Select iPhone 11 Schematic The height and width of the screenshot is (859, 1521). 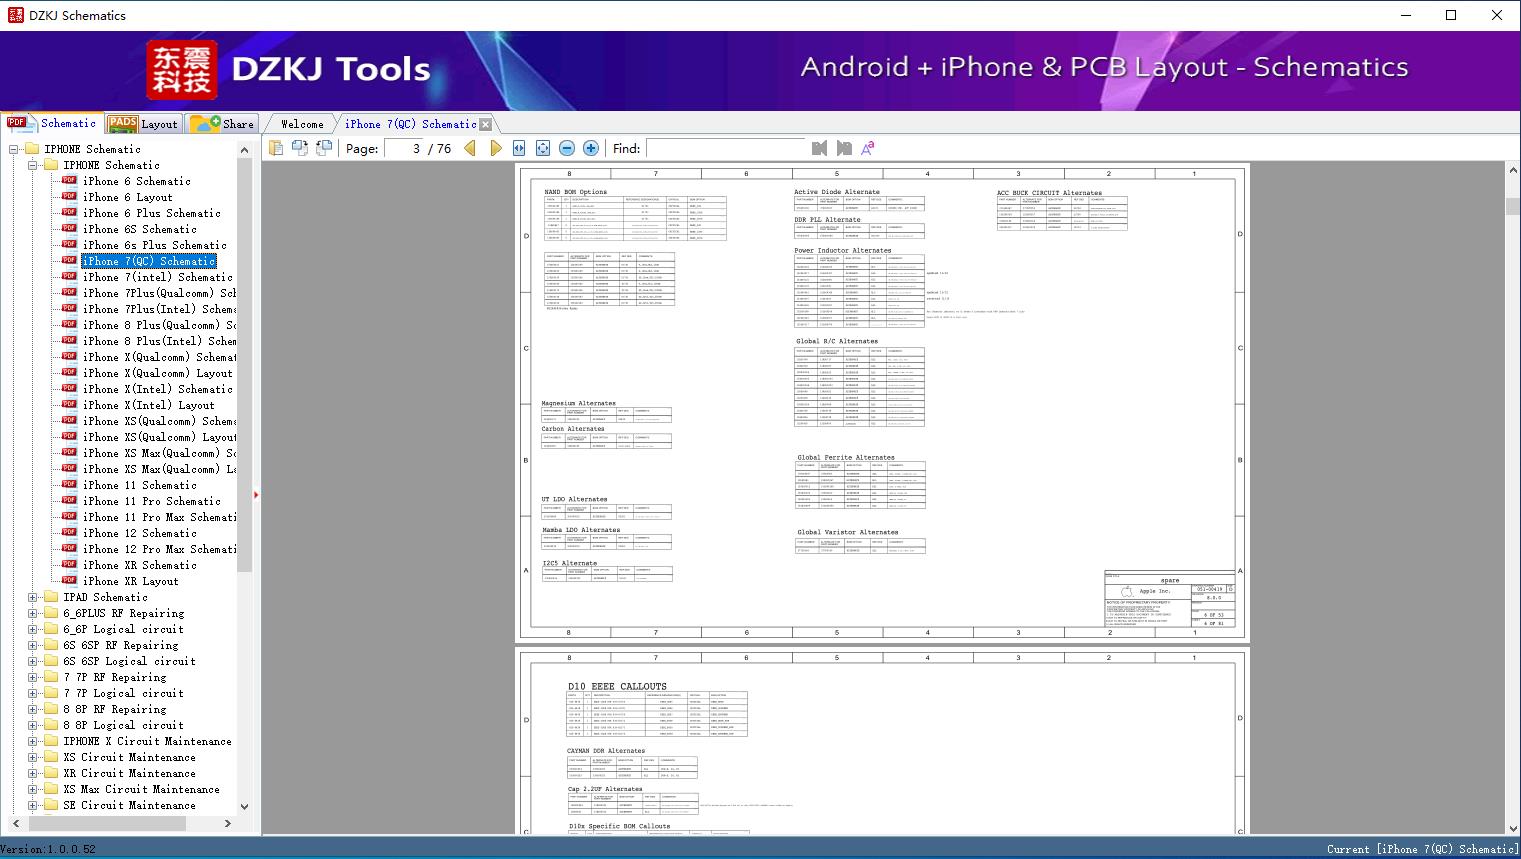coord(139,485)
